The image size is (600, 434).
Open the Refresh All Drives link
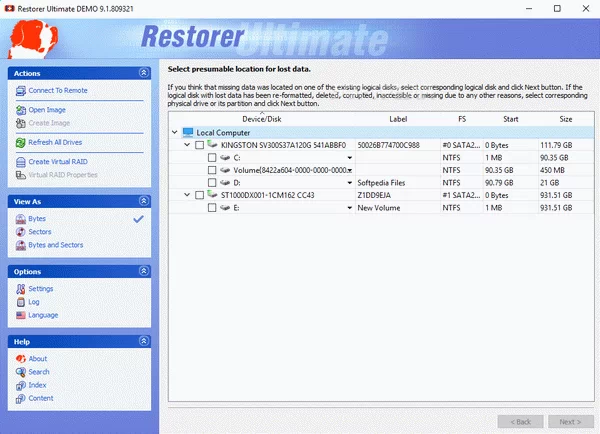click(55, 142)
